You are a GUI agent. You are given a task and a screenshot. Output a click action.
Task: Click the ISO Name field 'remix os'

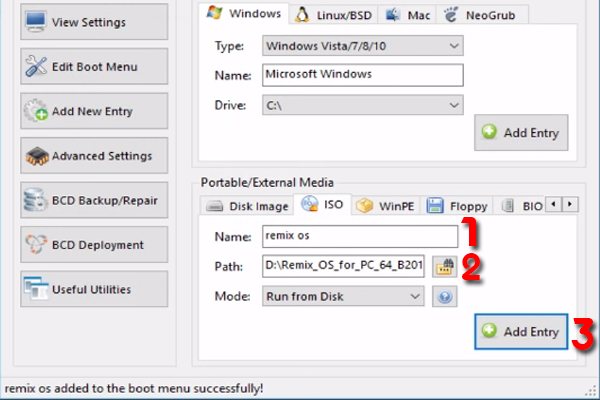click(360, 236)
